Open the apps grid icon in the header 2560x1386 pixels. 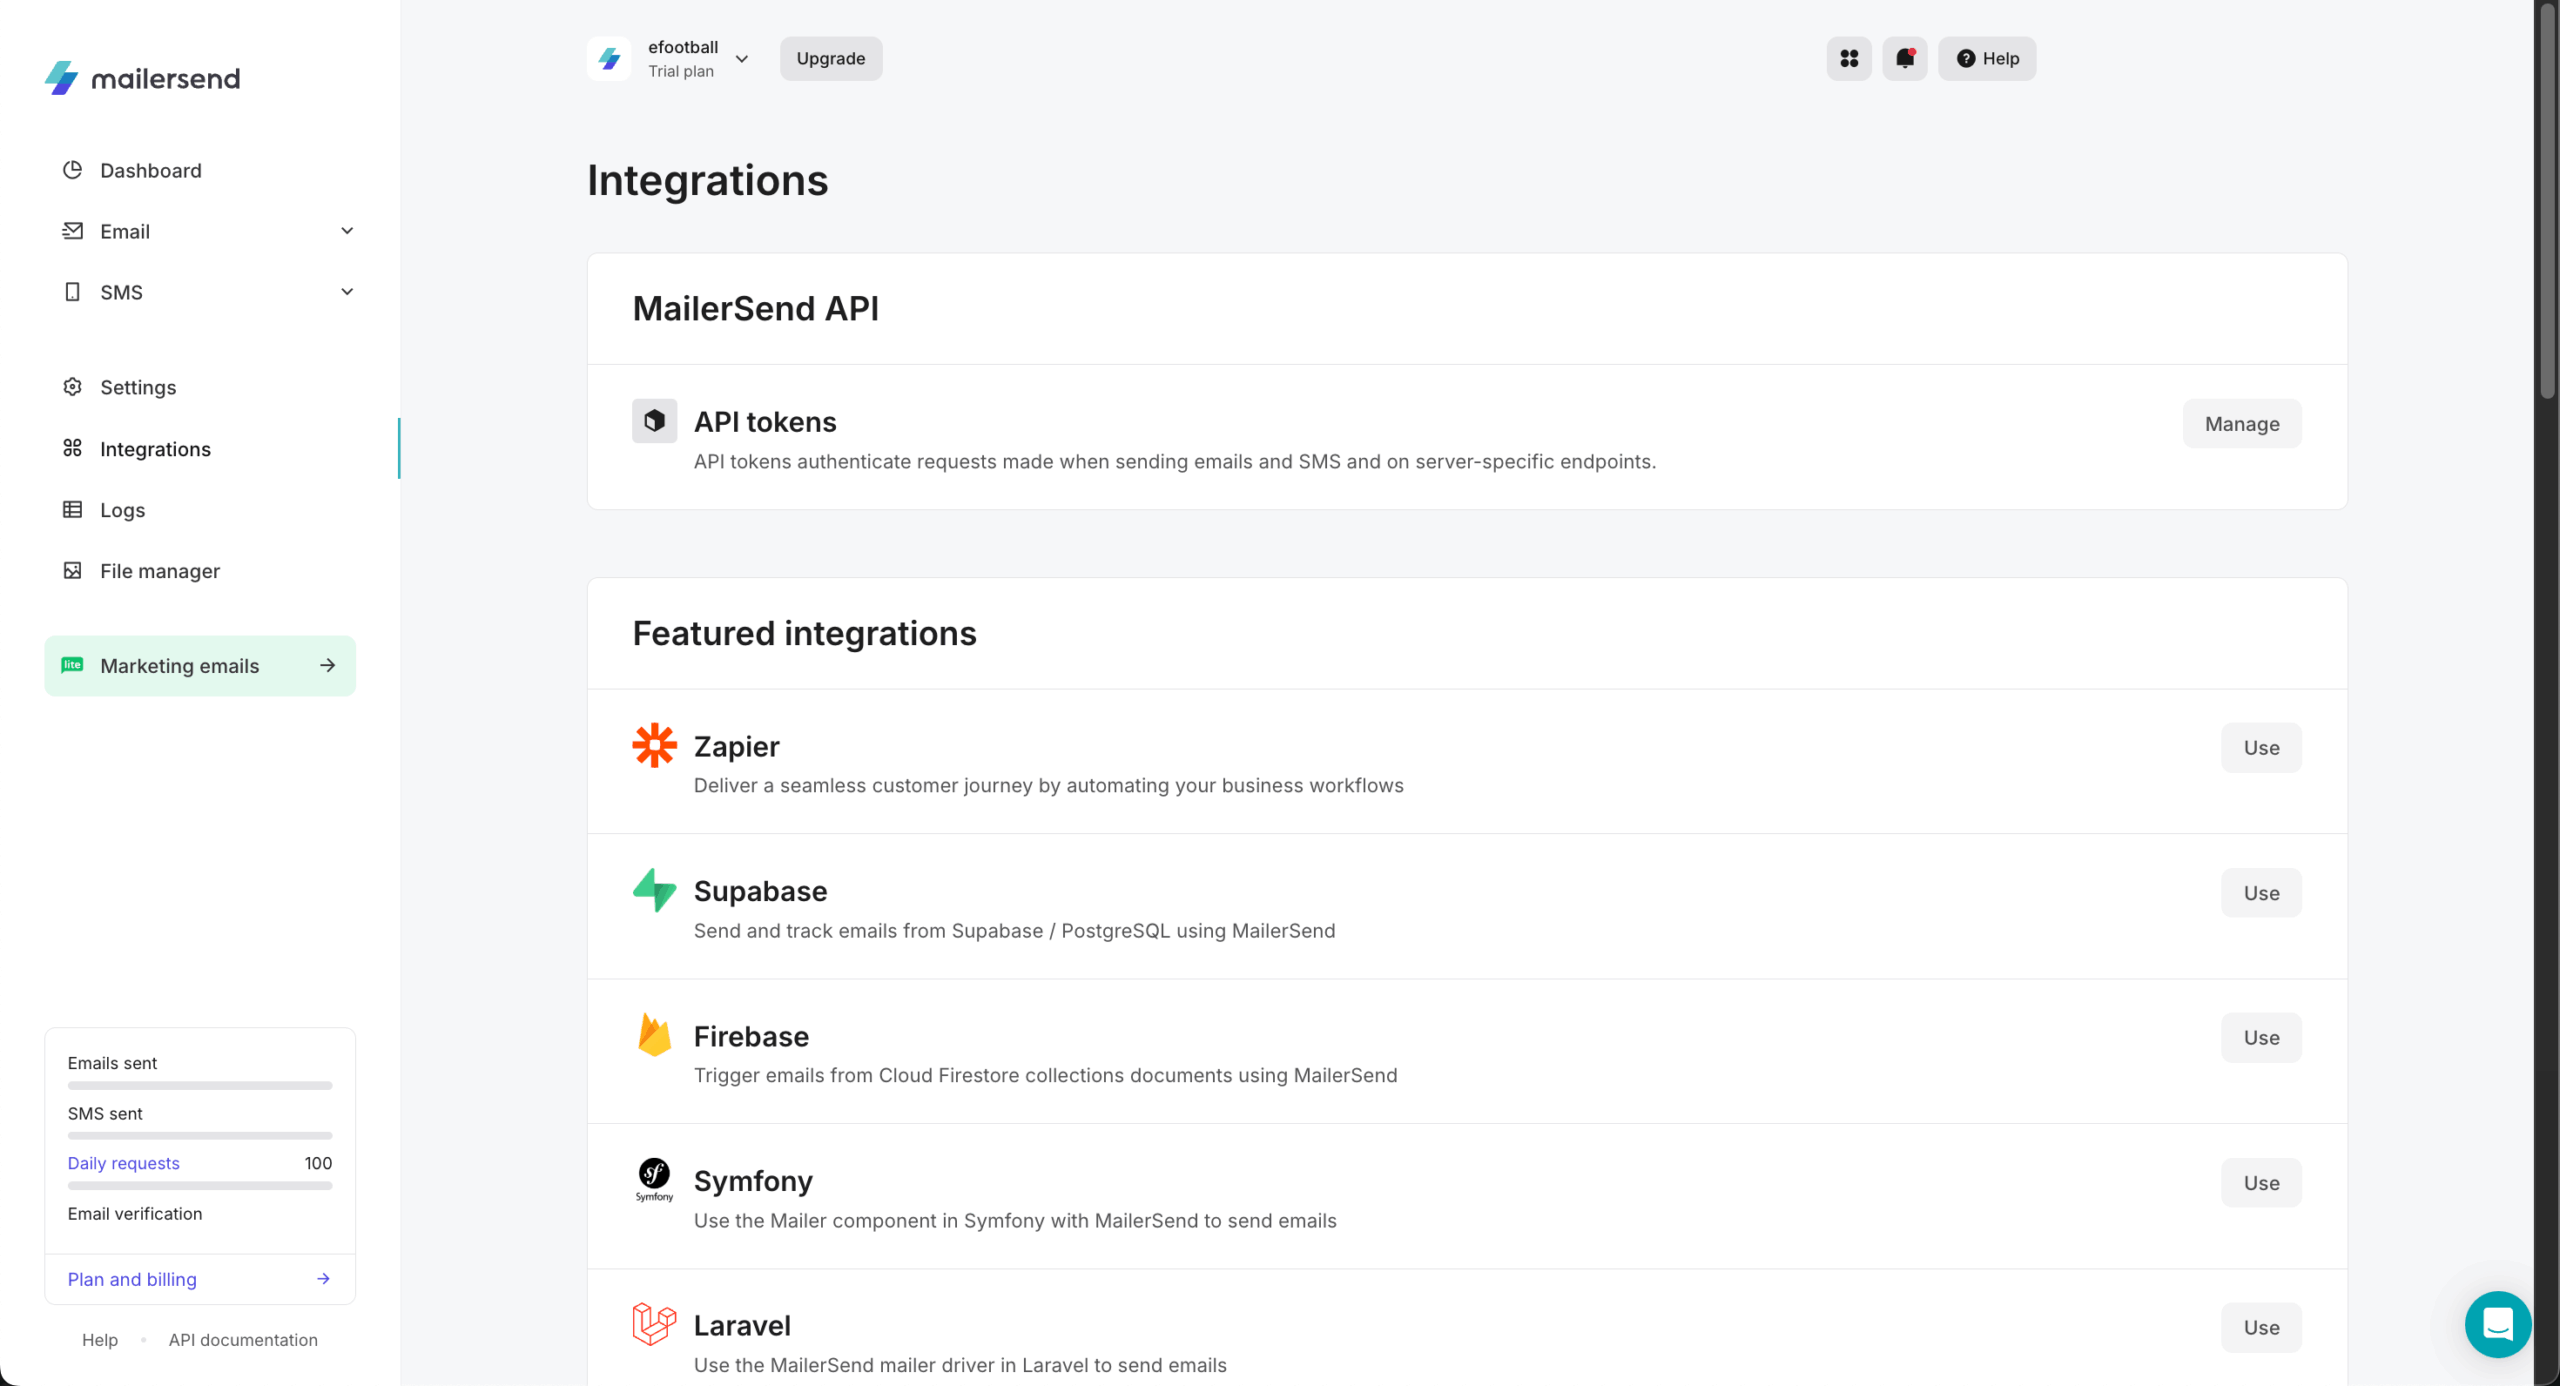click(x=1849, y=58)
